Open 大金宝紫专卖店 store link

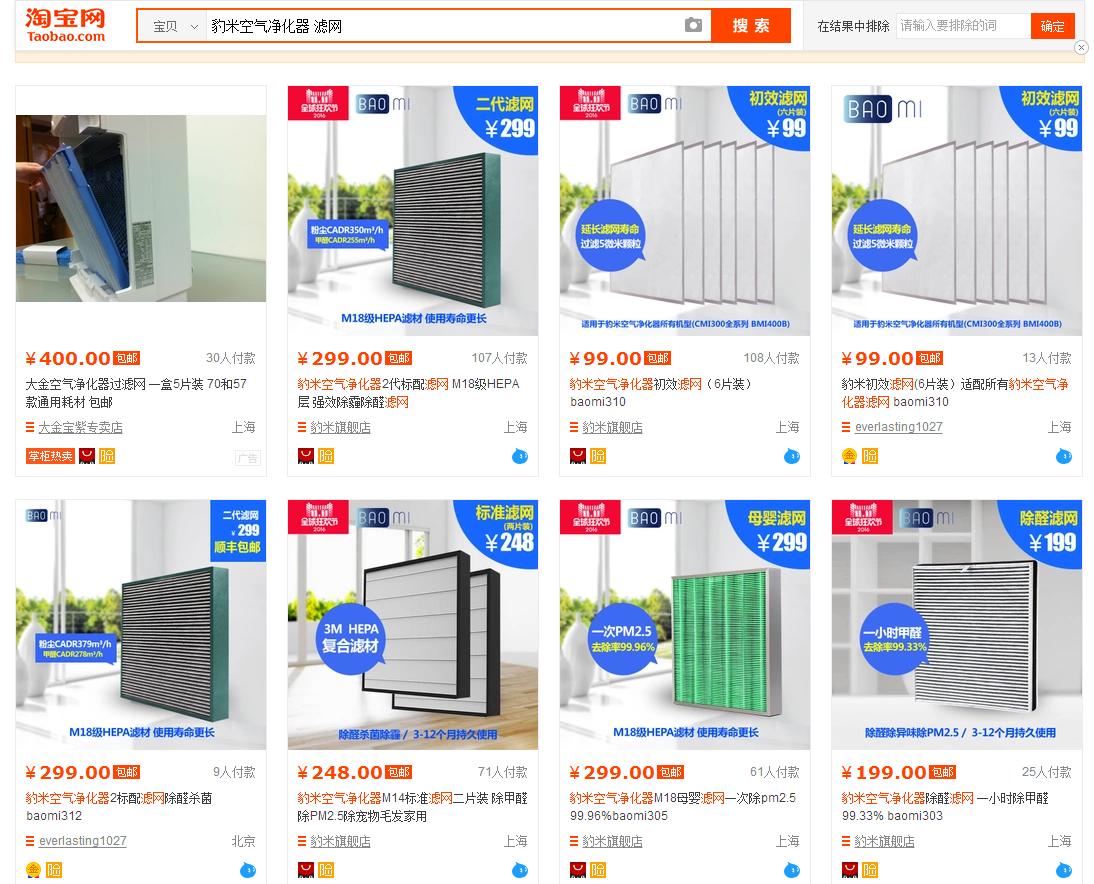pos(80,427)
